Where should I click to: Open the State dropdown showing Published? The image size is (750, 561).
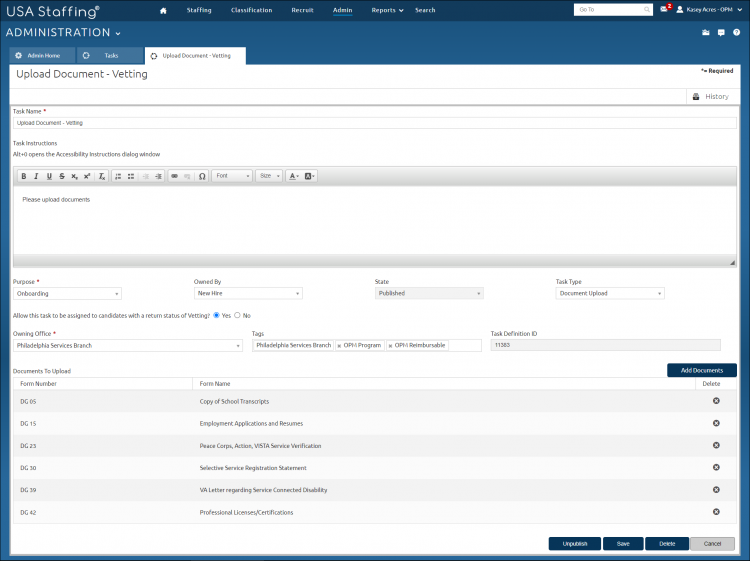[x=429, y=293]
